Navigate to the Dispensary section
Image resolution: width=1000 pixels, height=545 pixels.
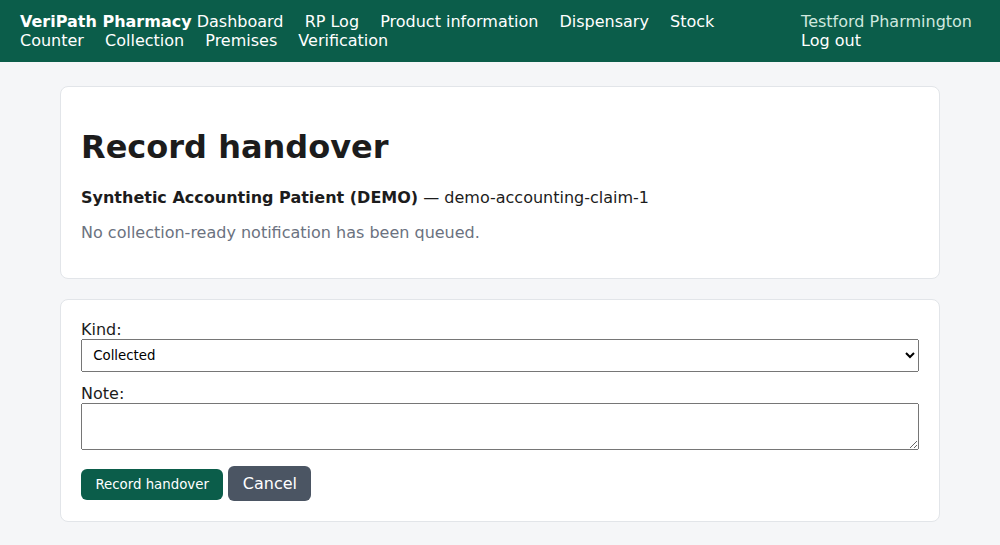(x=604, y=21)
